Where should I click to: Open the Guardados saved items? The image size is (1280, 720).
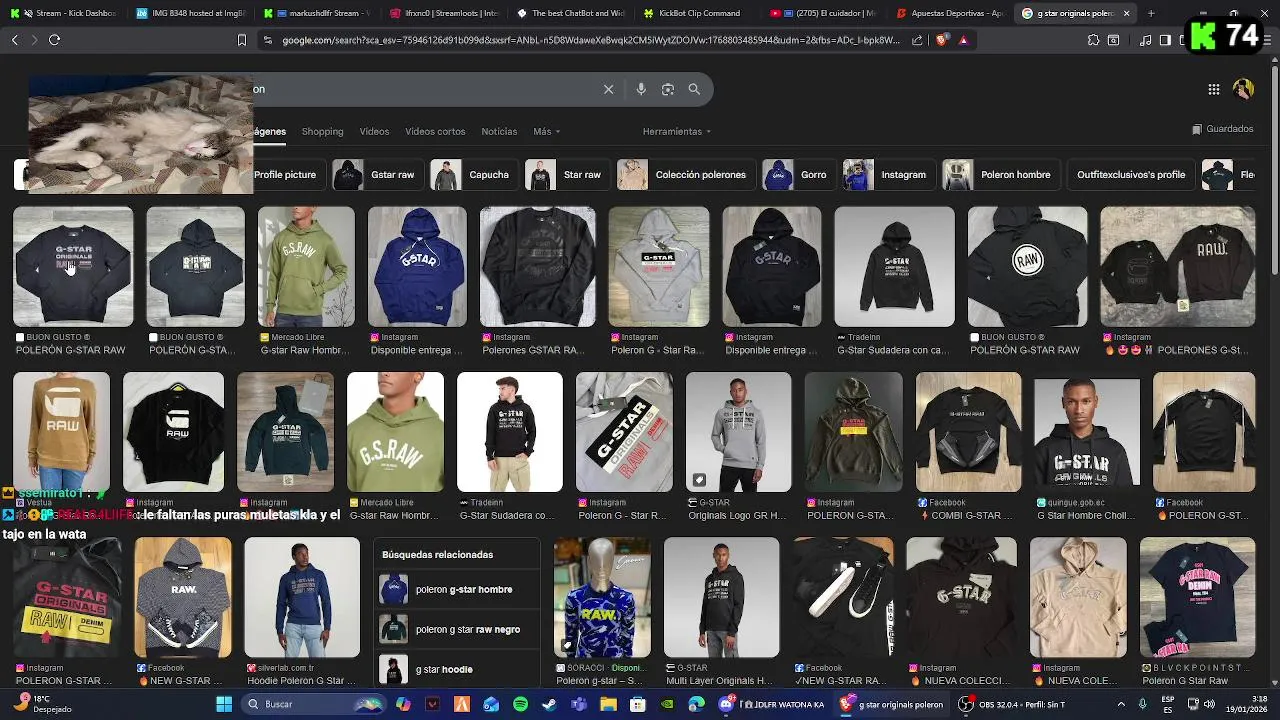[1222, 129]
